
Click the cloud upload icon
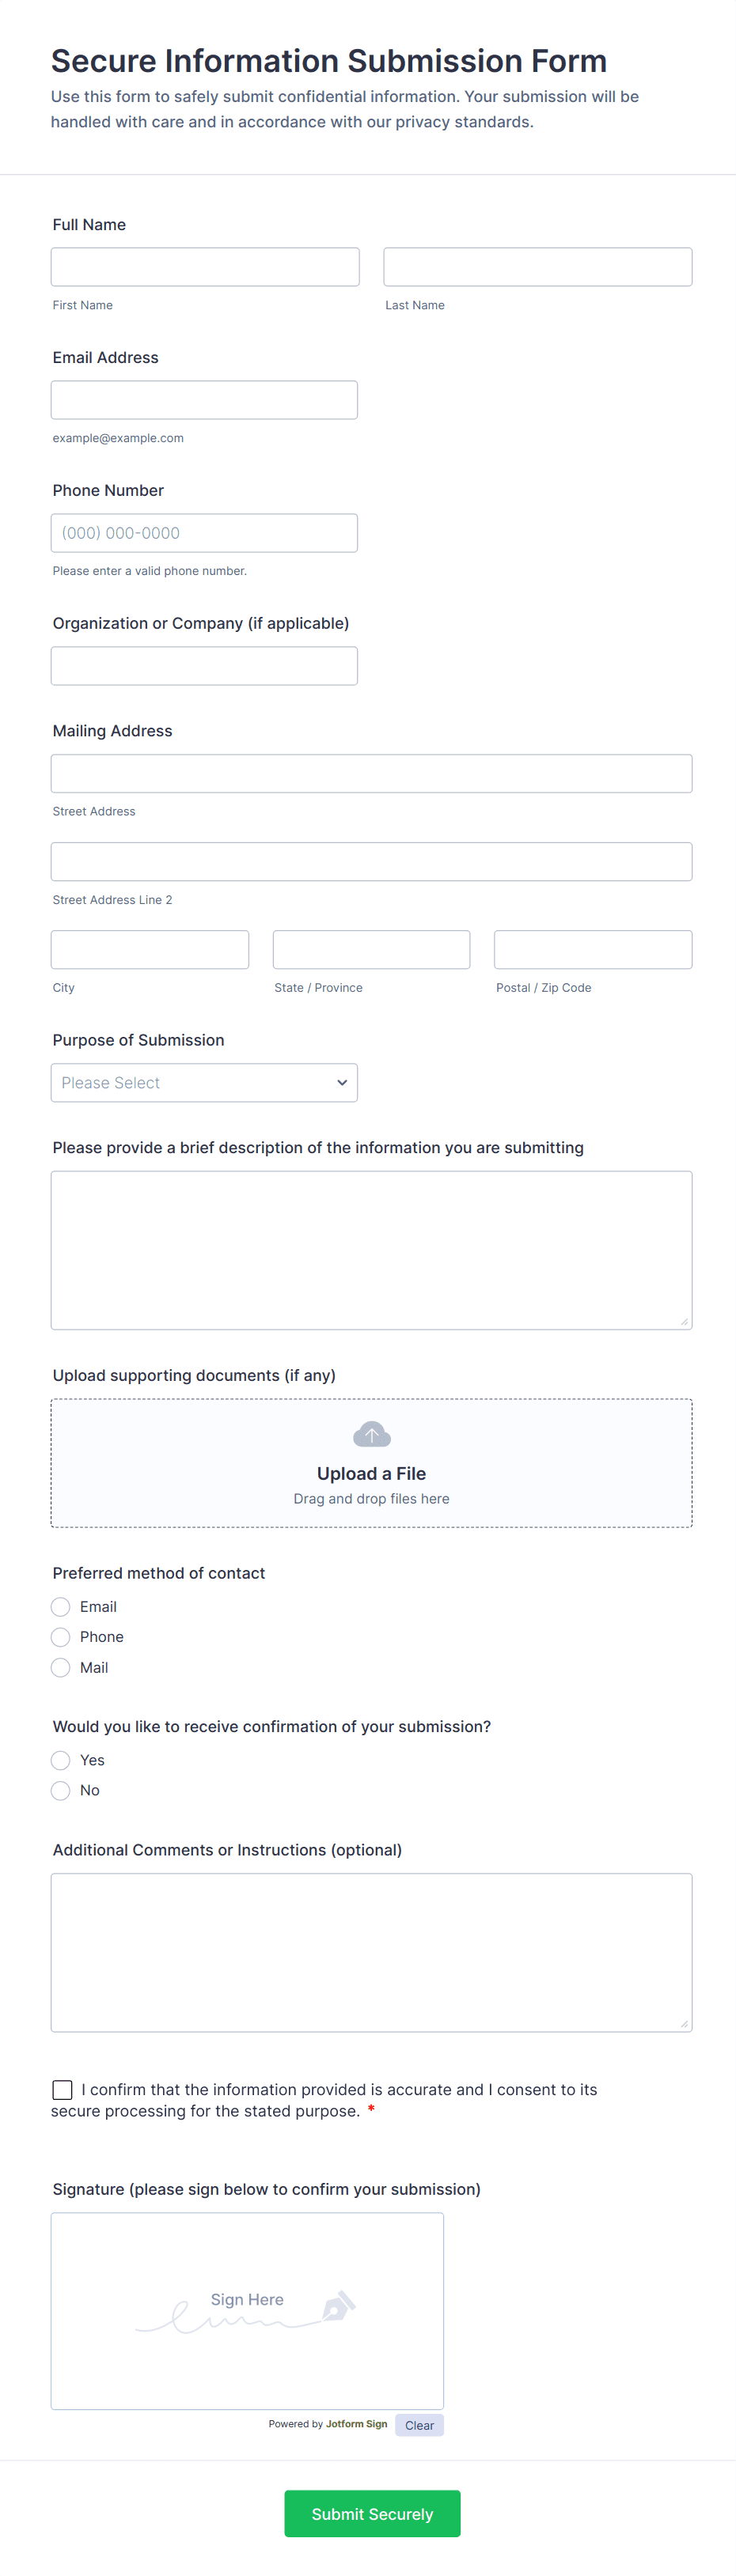click(x=371, y=1435)
